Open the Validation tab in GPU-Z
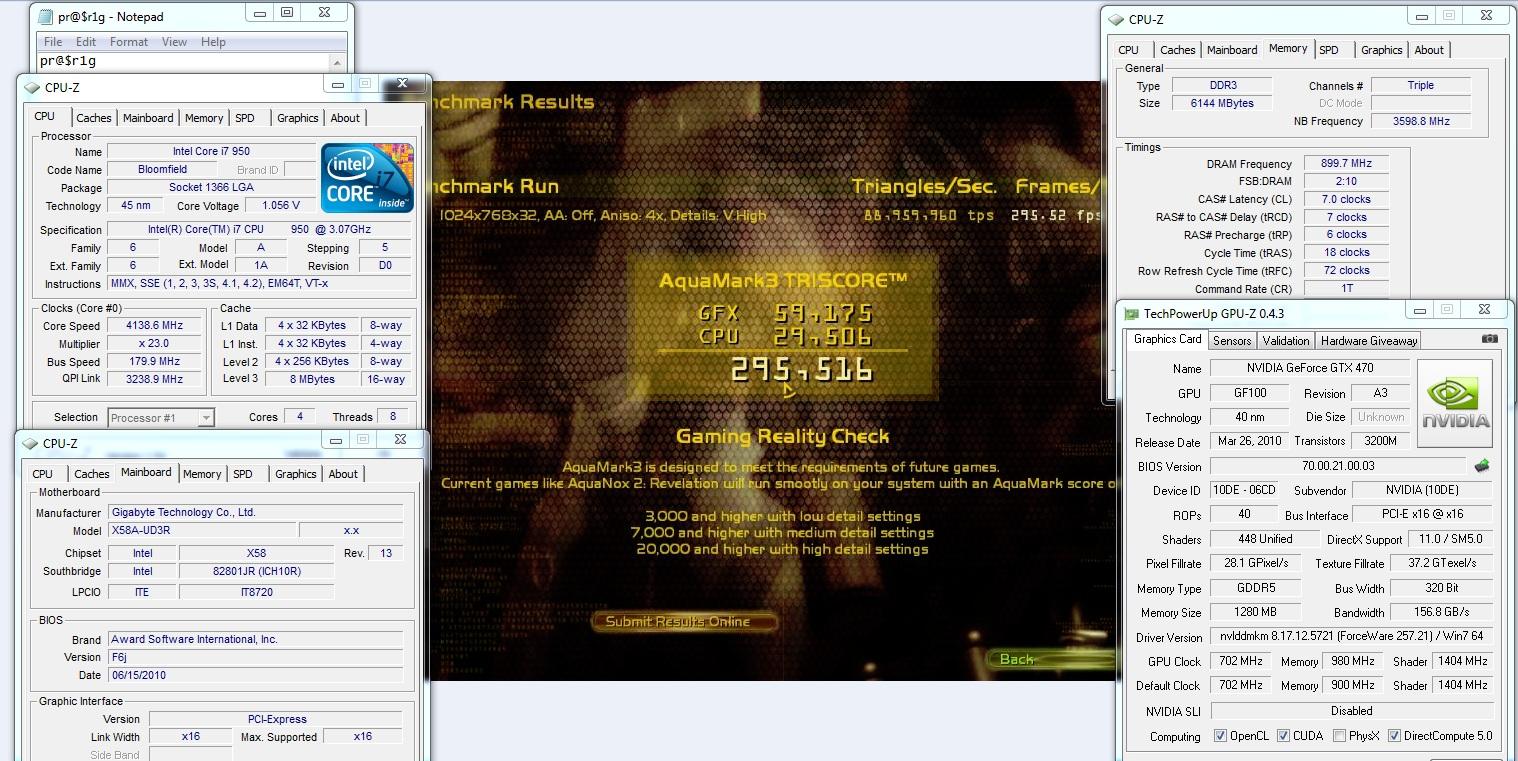The height and width of the screenshot is (761, 1518). 1286,341
